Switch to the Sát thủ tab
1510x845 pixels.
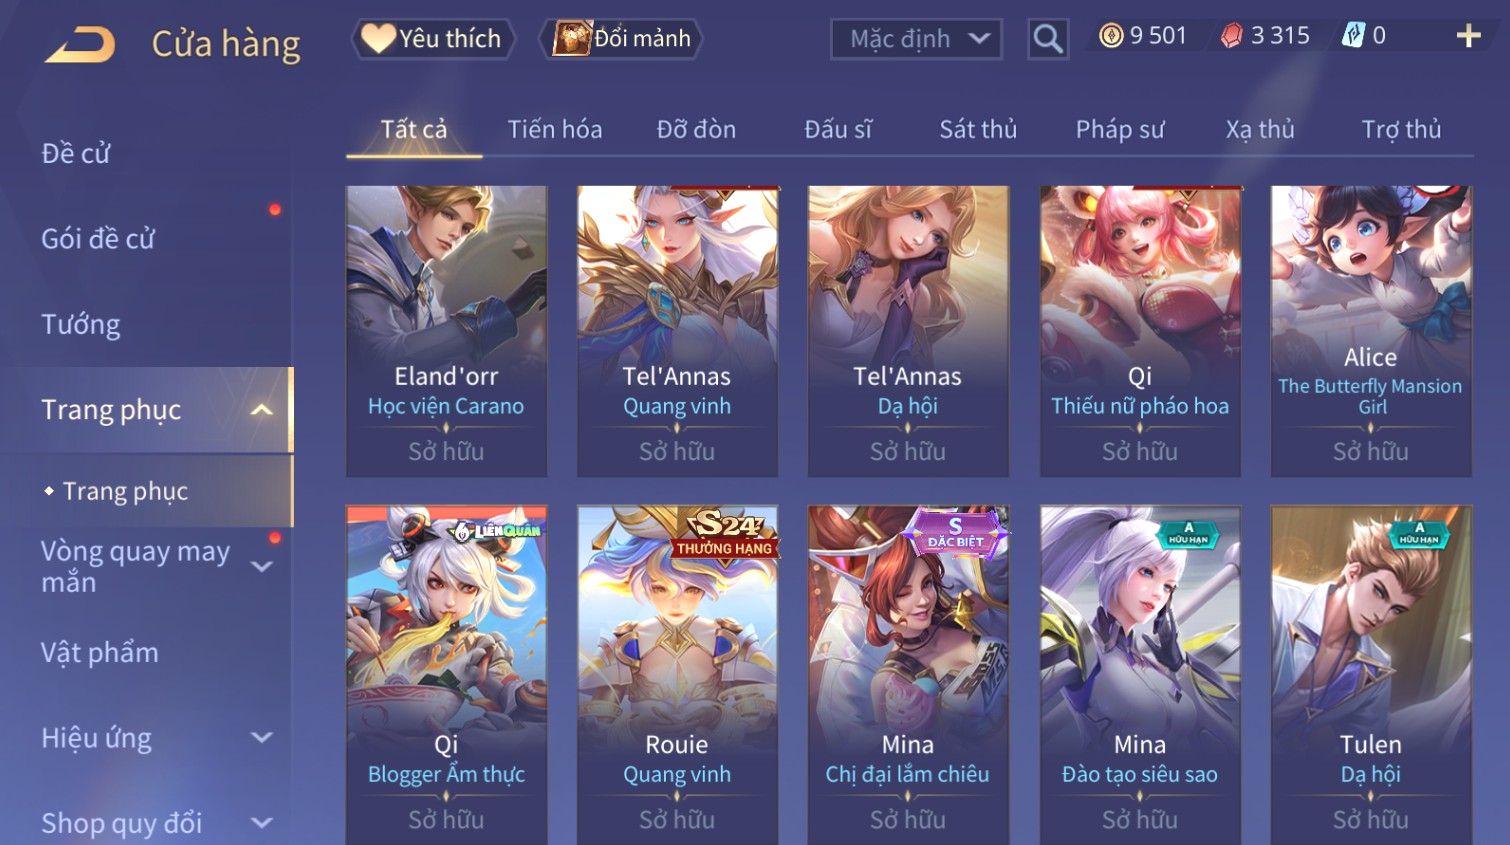978,130
